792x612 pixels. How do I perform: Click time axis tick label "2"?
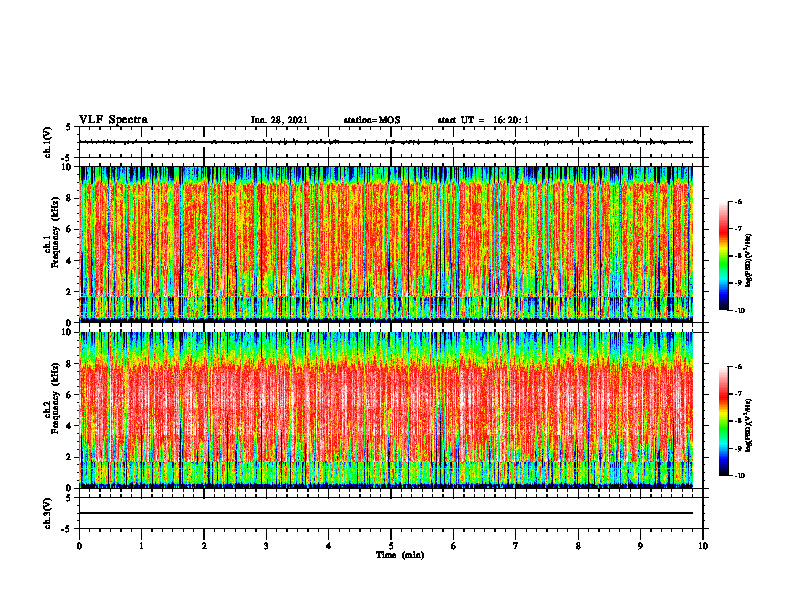[x=204, y=546]
